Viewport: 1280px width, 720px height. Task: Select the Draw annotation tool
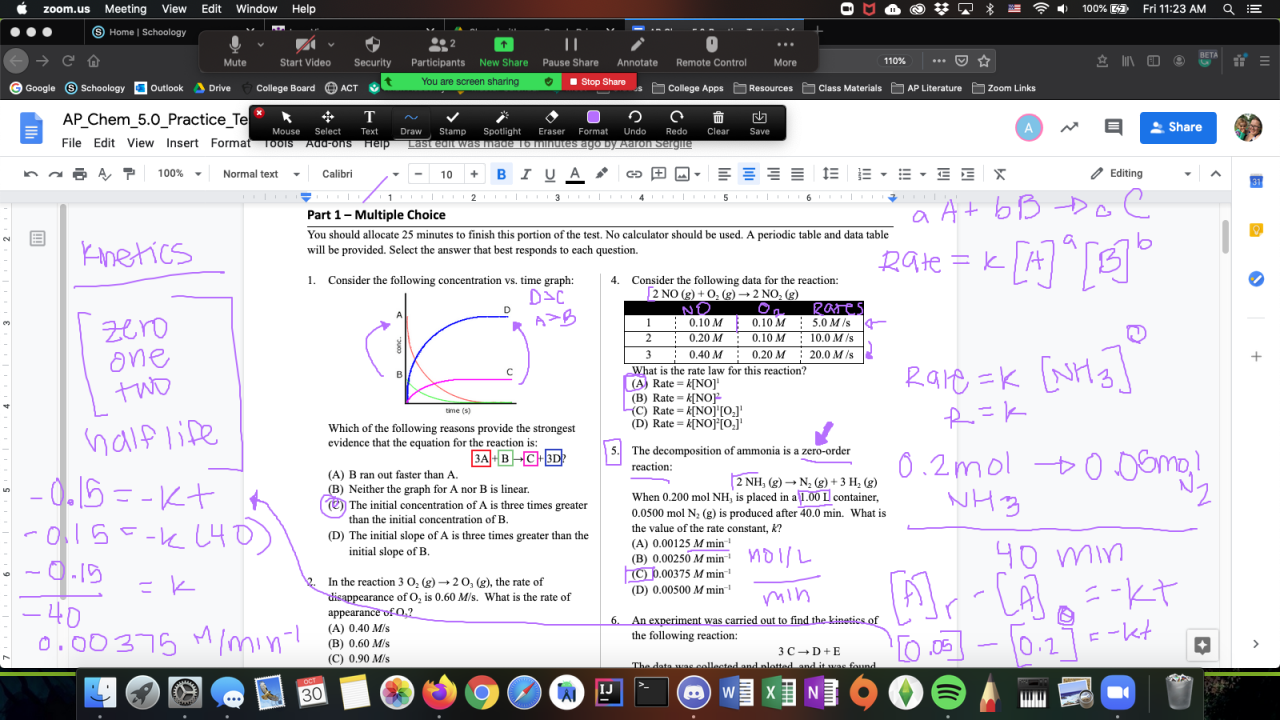pos(411,123)
